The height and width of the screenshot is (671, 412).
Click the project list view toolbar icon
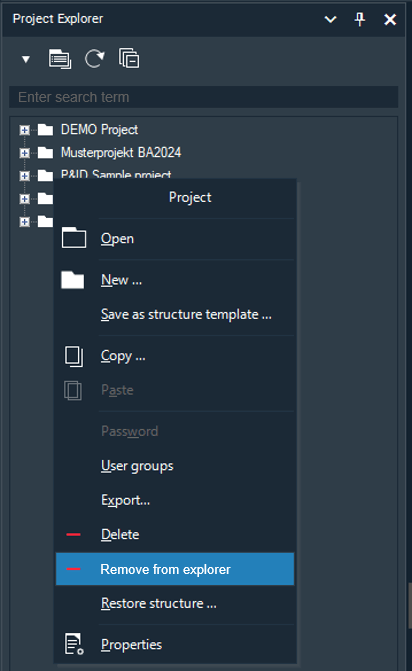tap(60, 59)
